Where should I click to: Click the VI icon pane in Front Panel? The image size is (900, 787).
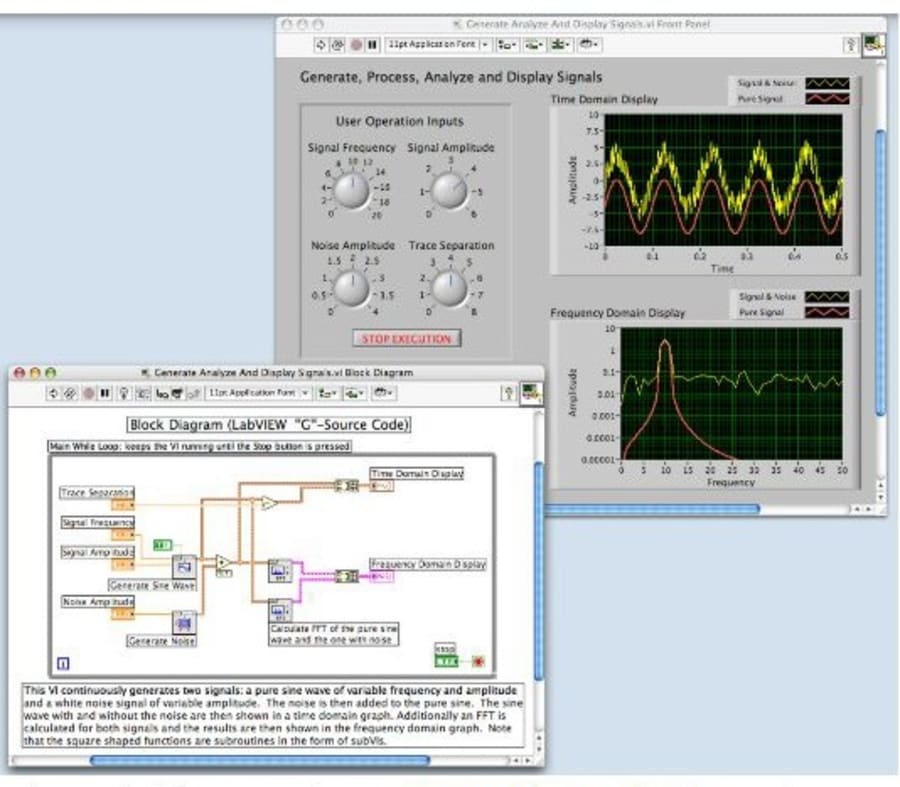pyautogui.click(x=874, y=44)
